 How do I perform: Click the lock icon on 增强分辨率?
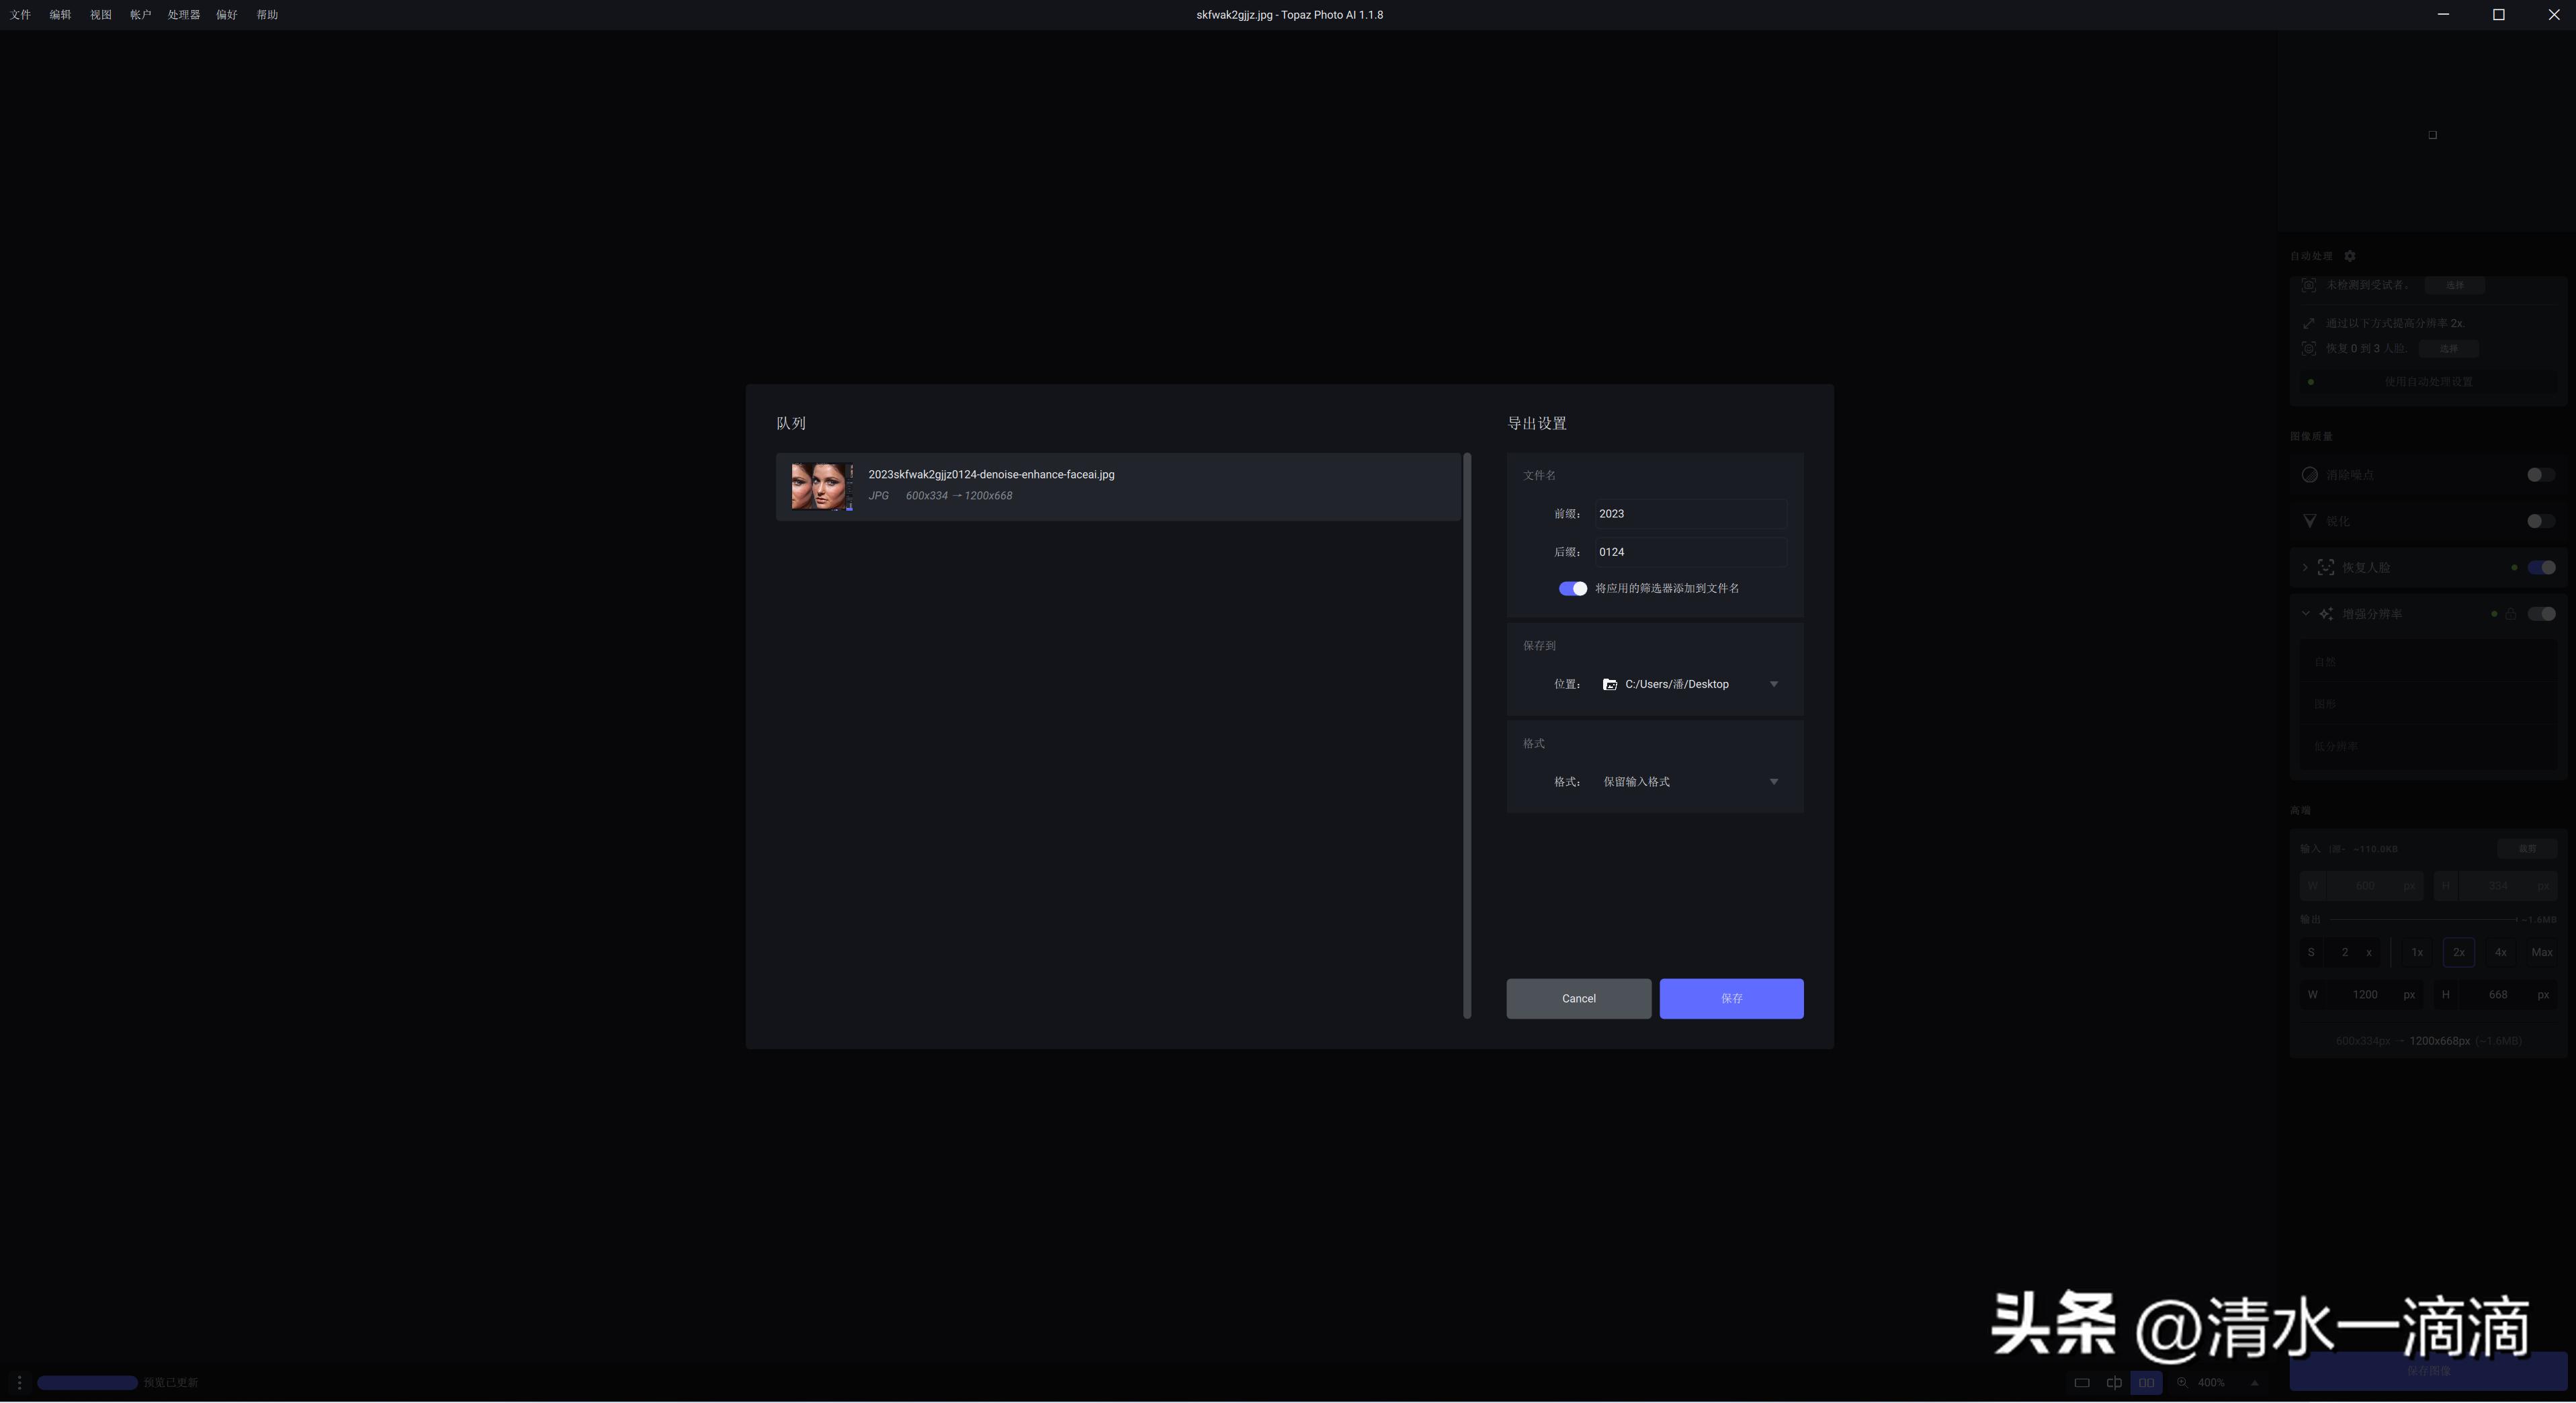[2510, 615]
